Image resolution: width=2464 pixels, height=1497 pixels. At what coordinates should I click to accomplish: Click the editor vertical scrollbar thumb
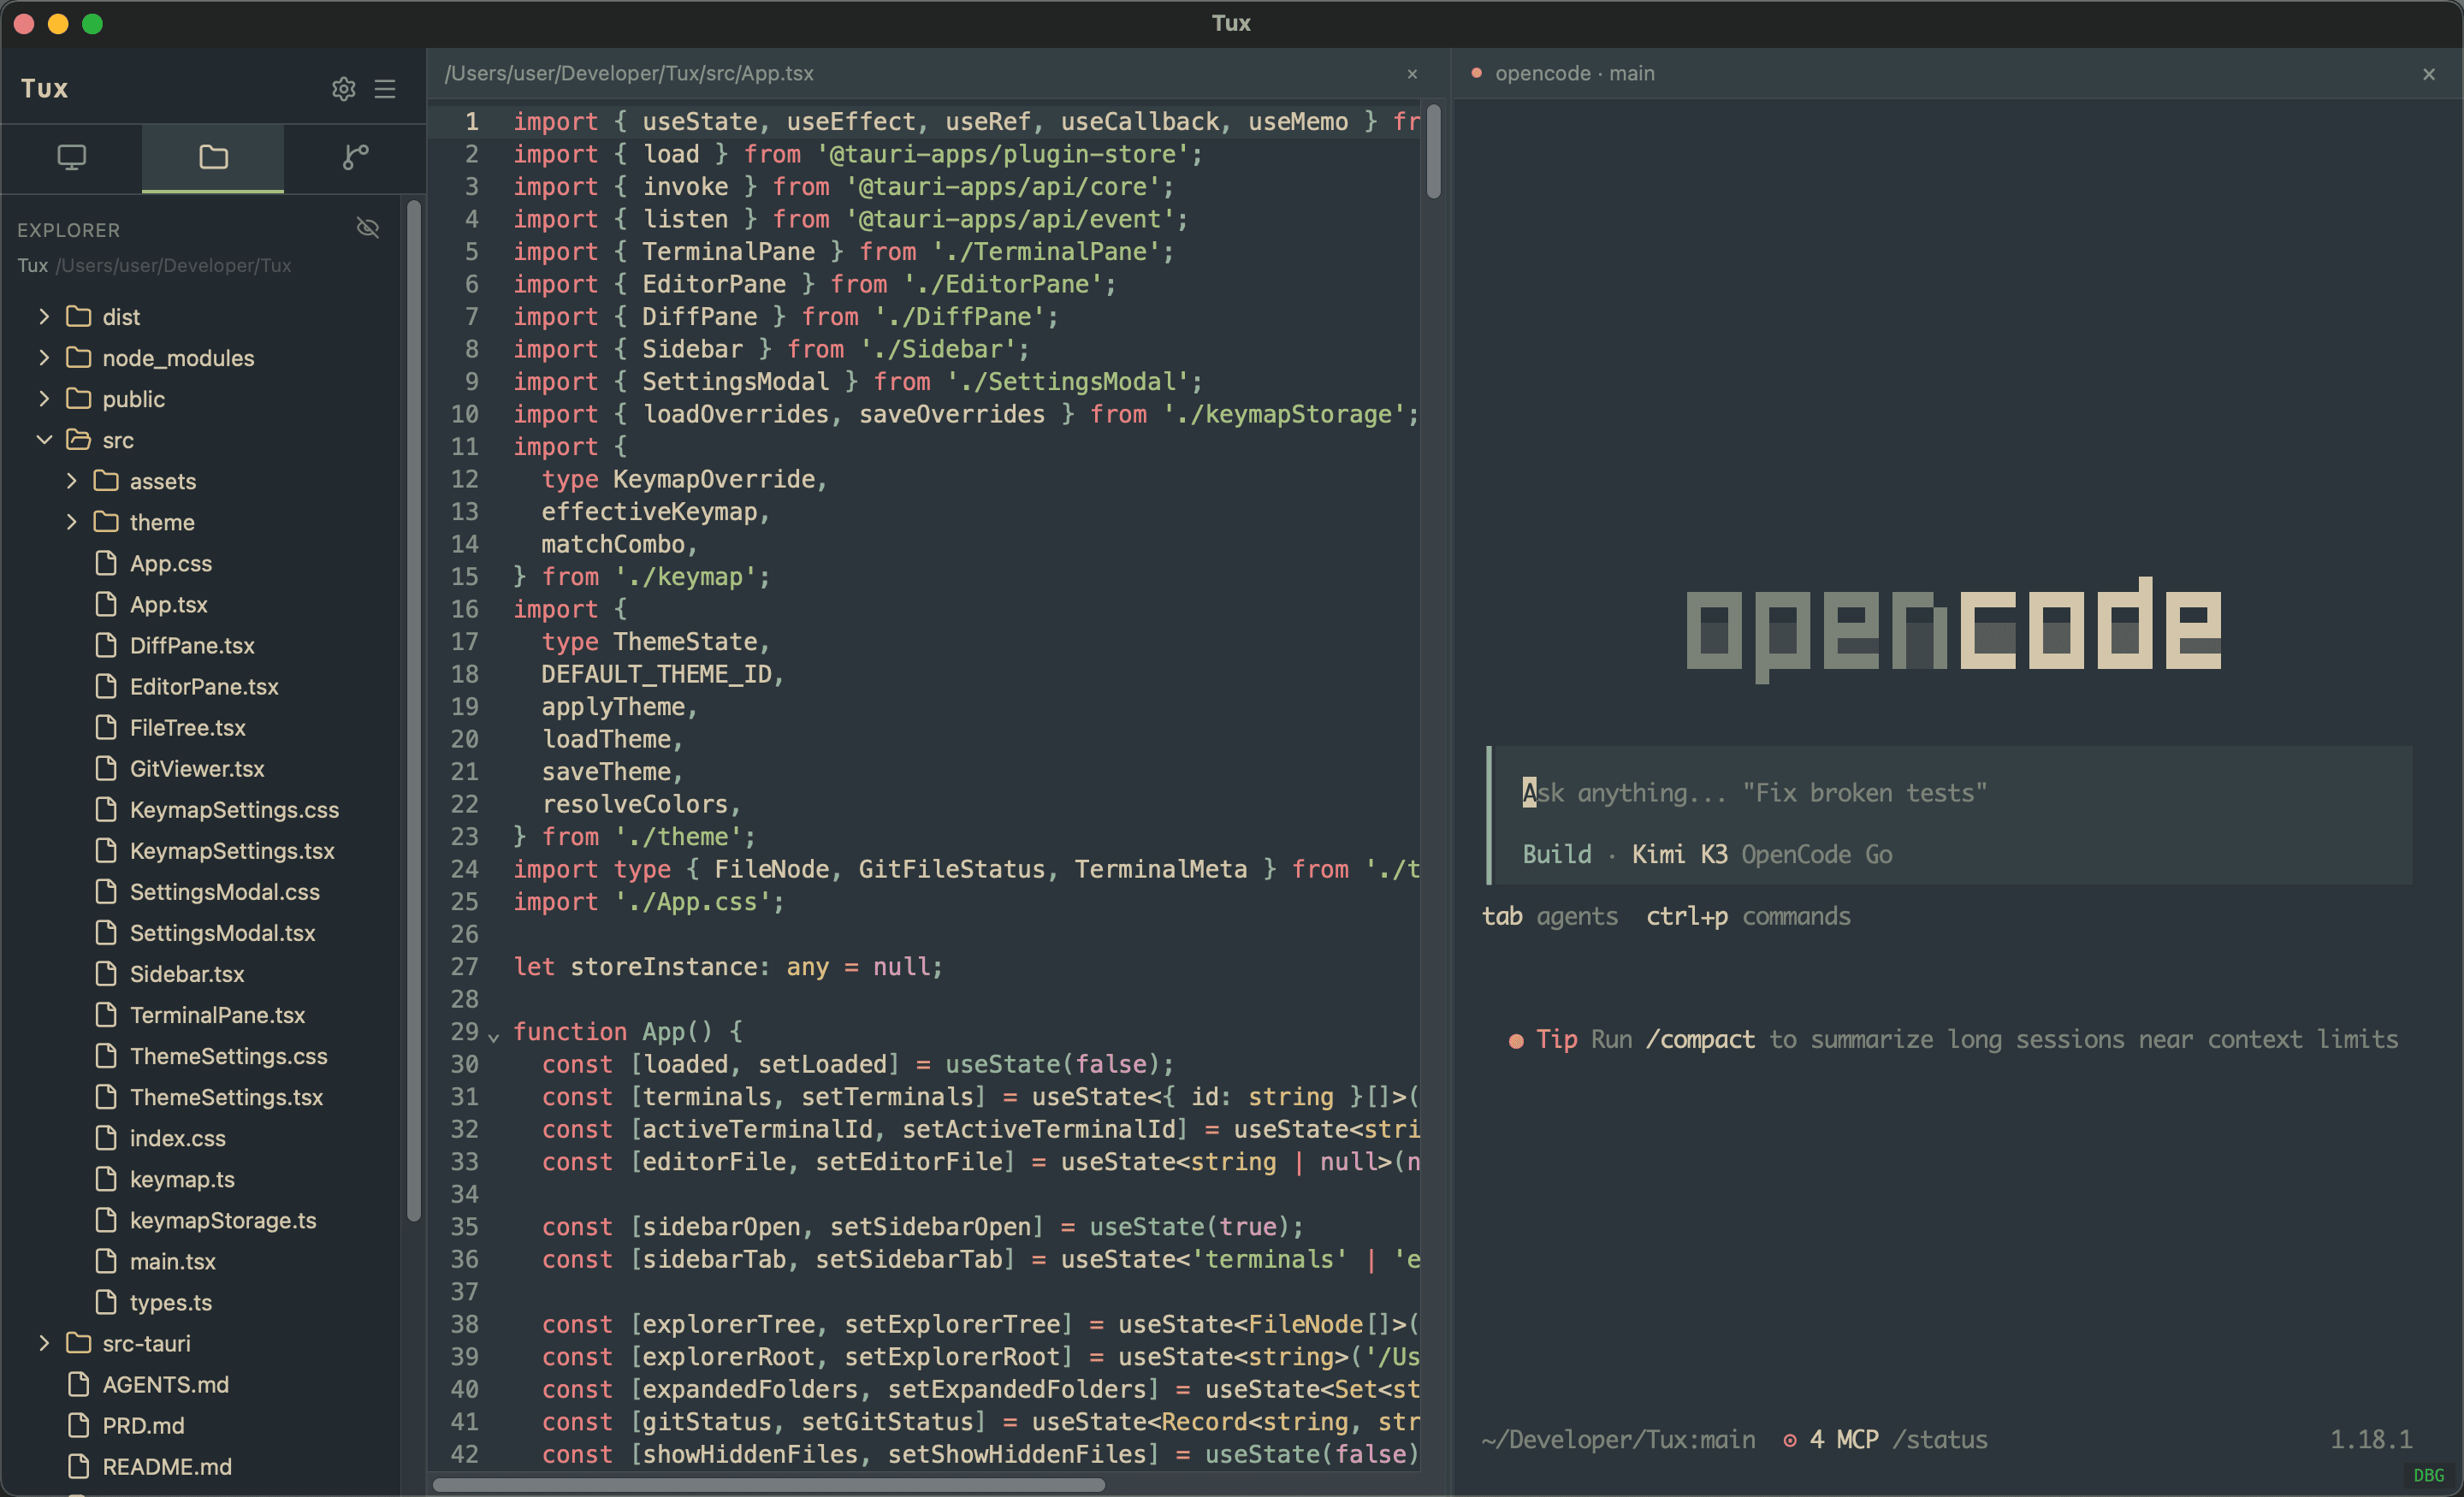pyautogui.click(x=1433, y=151)
